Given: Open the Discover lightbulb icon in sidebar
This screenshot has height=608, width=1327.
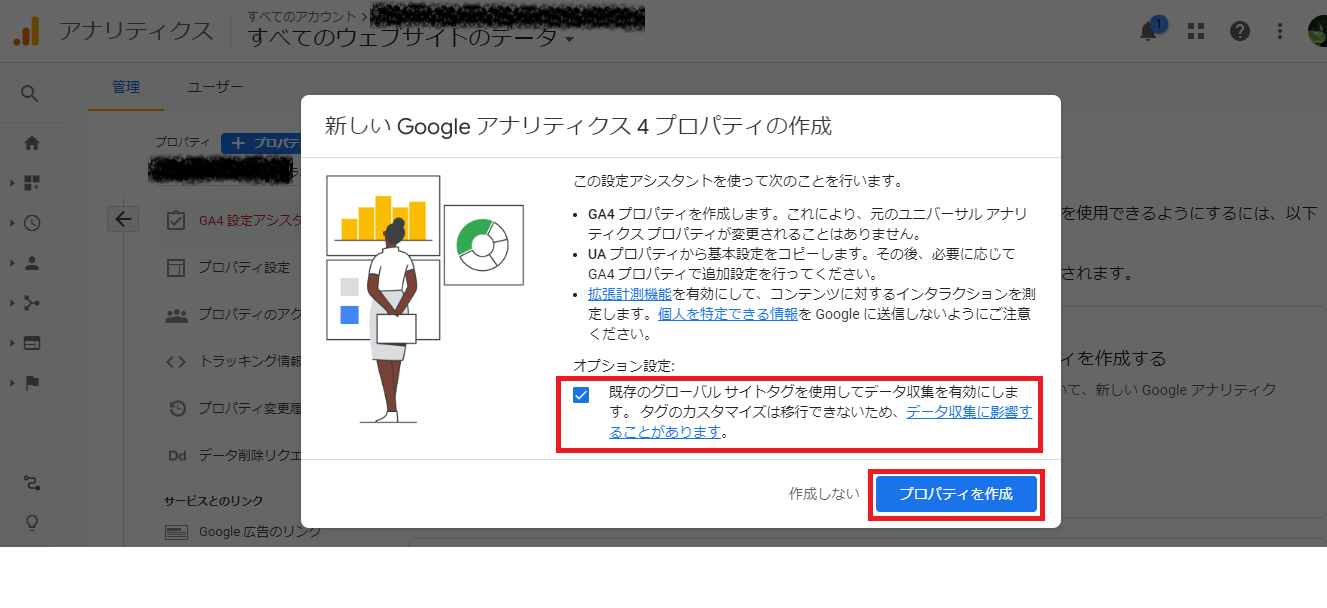Looking at the screenshot, I should tap(31, 523).
